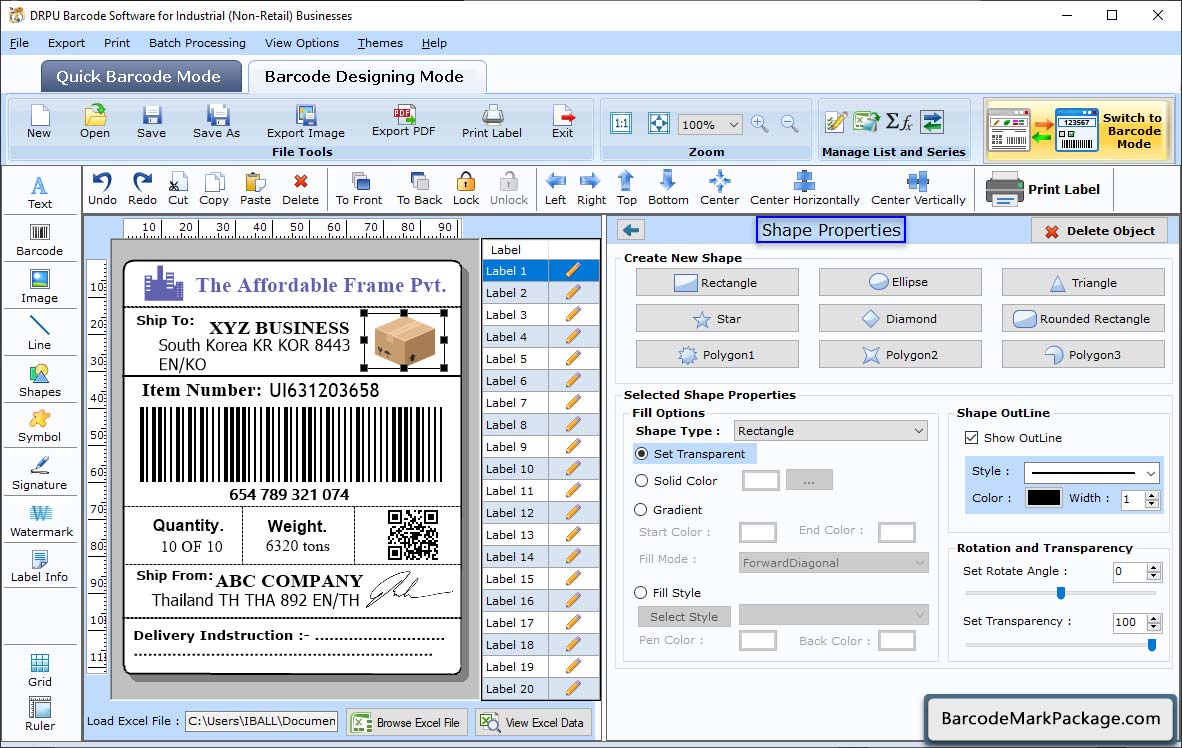Toggle the Grid display
1182x748 pixels.
coord(39,670)
